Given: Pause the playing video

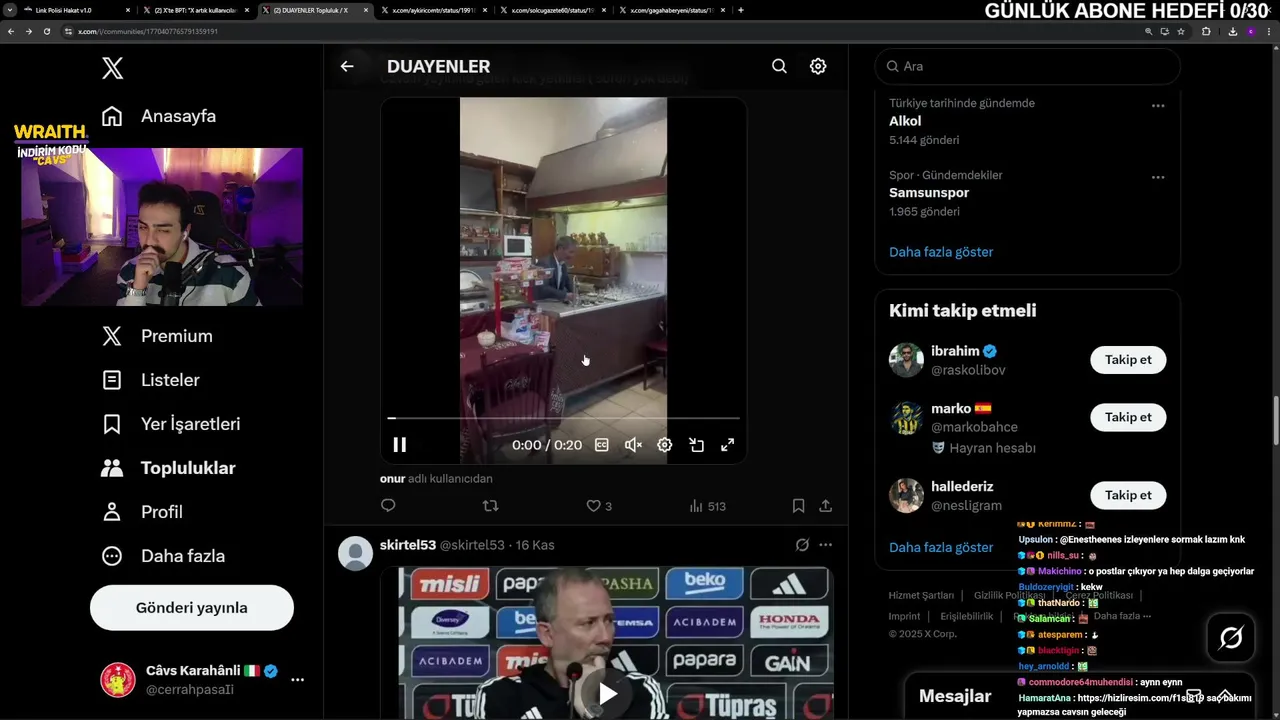Looking at the screenshot, I should point(399,445).
